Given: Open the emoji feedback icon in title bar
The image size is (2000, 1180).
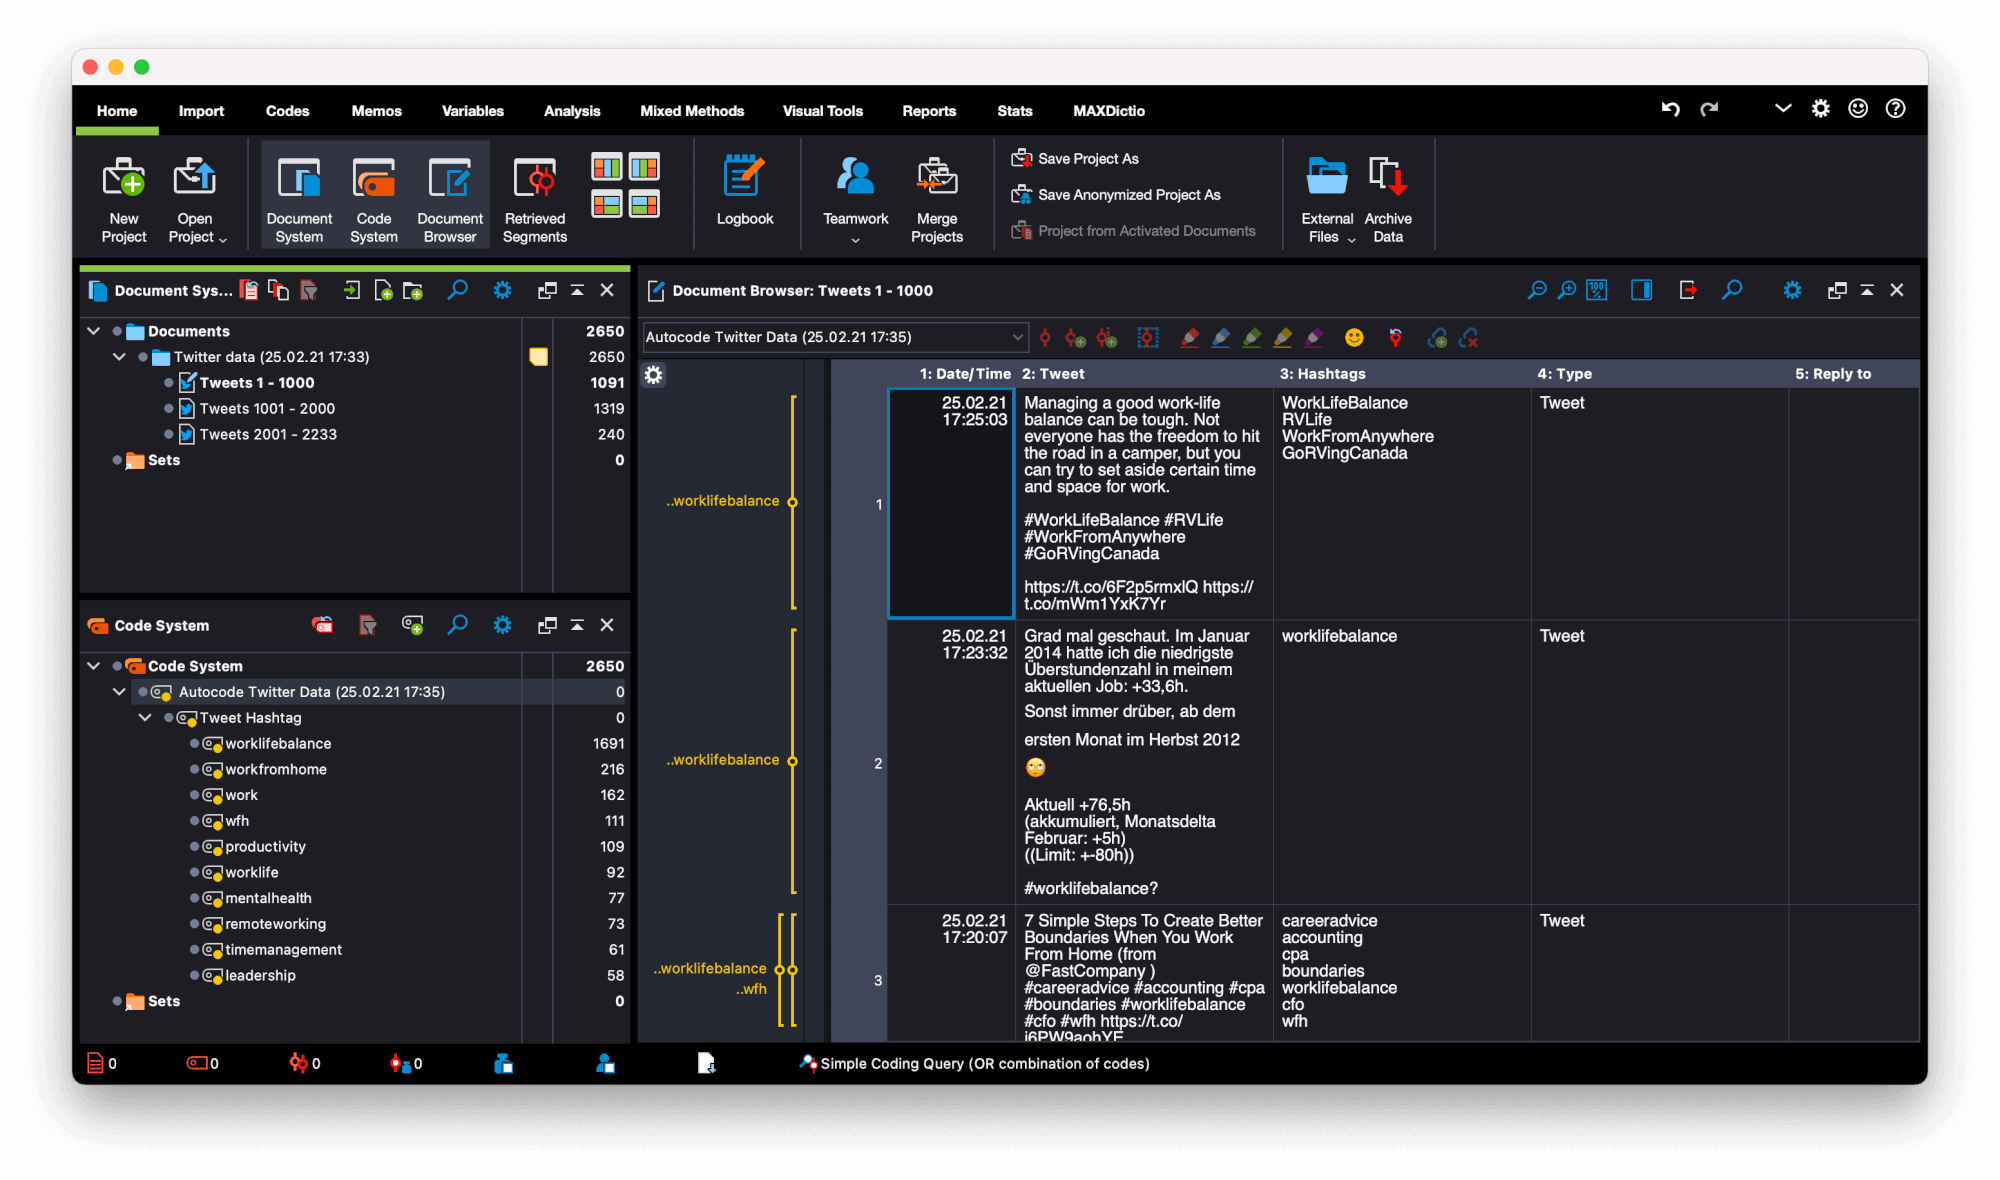Looking at the screenshot, I should pyautogui.click(x=1857, y=109).
